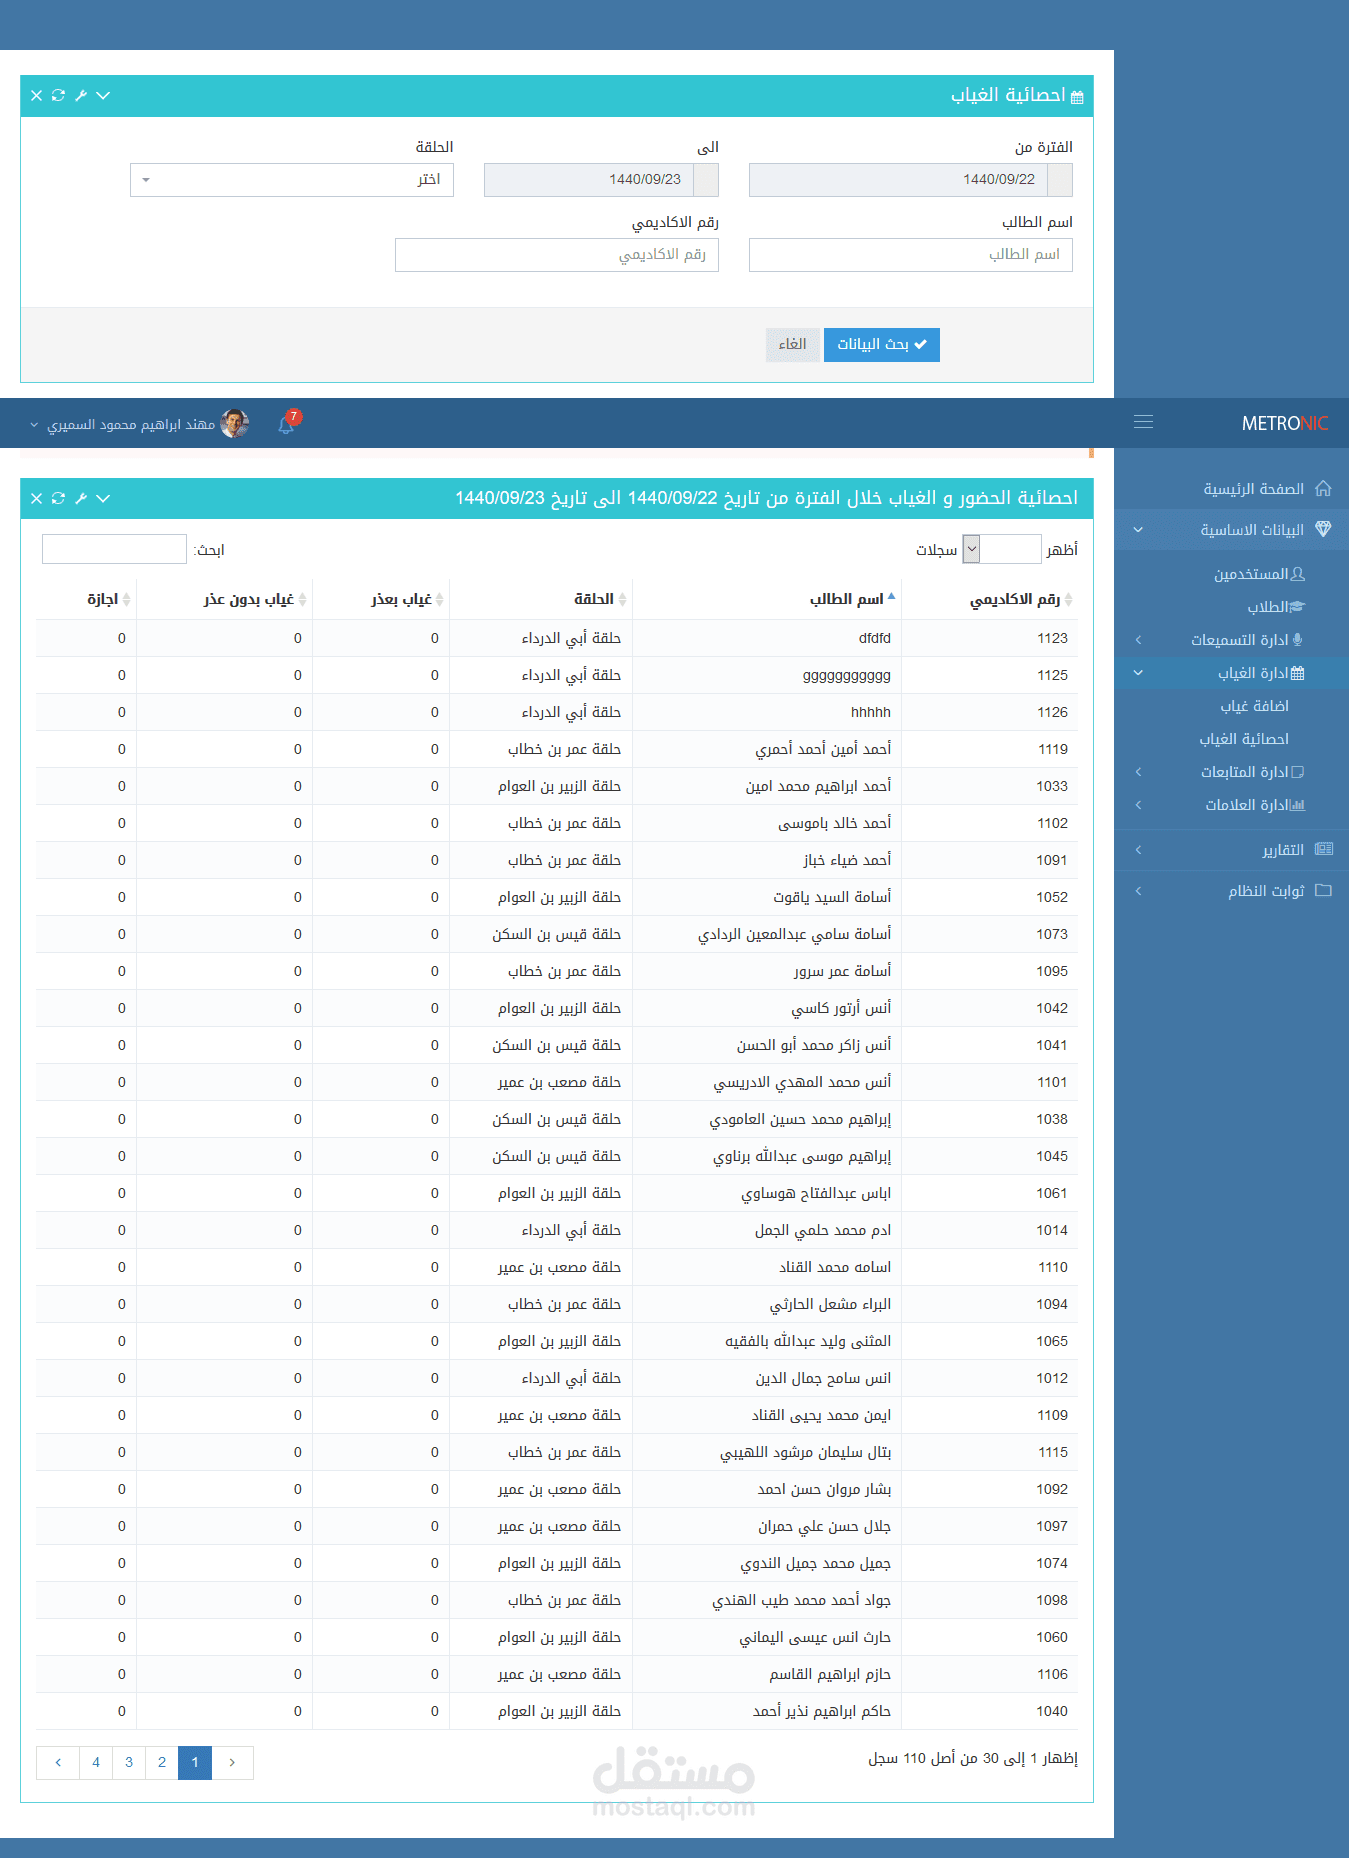Open the records-per-page dropdown

click(x=1001, y=549)
